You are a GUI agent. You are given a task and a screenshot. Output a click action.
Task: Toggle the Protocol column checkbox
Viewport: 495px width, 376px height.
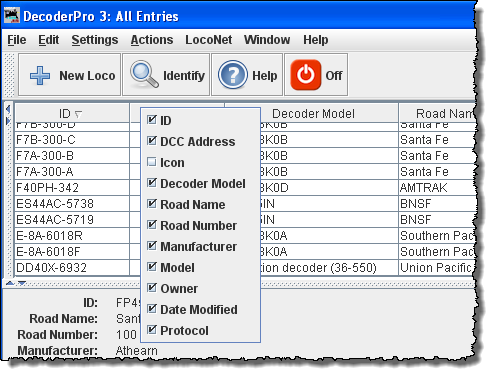[x=152, y=330]
